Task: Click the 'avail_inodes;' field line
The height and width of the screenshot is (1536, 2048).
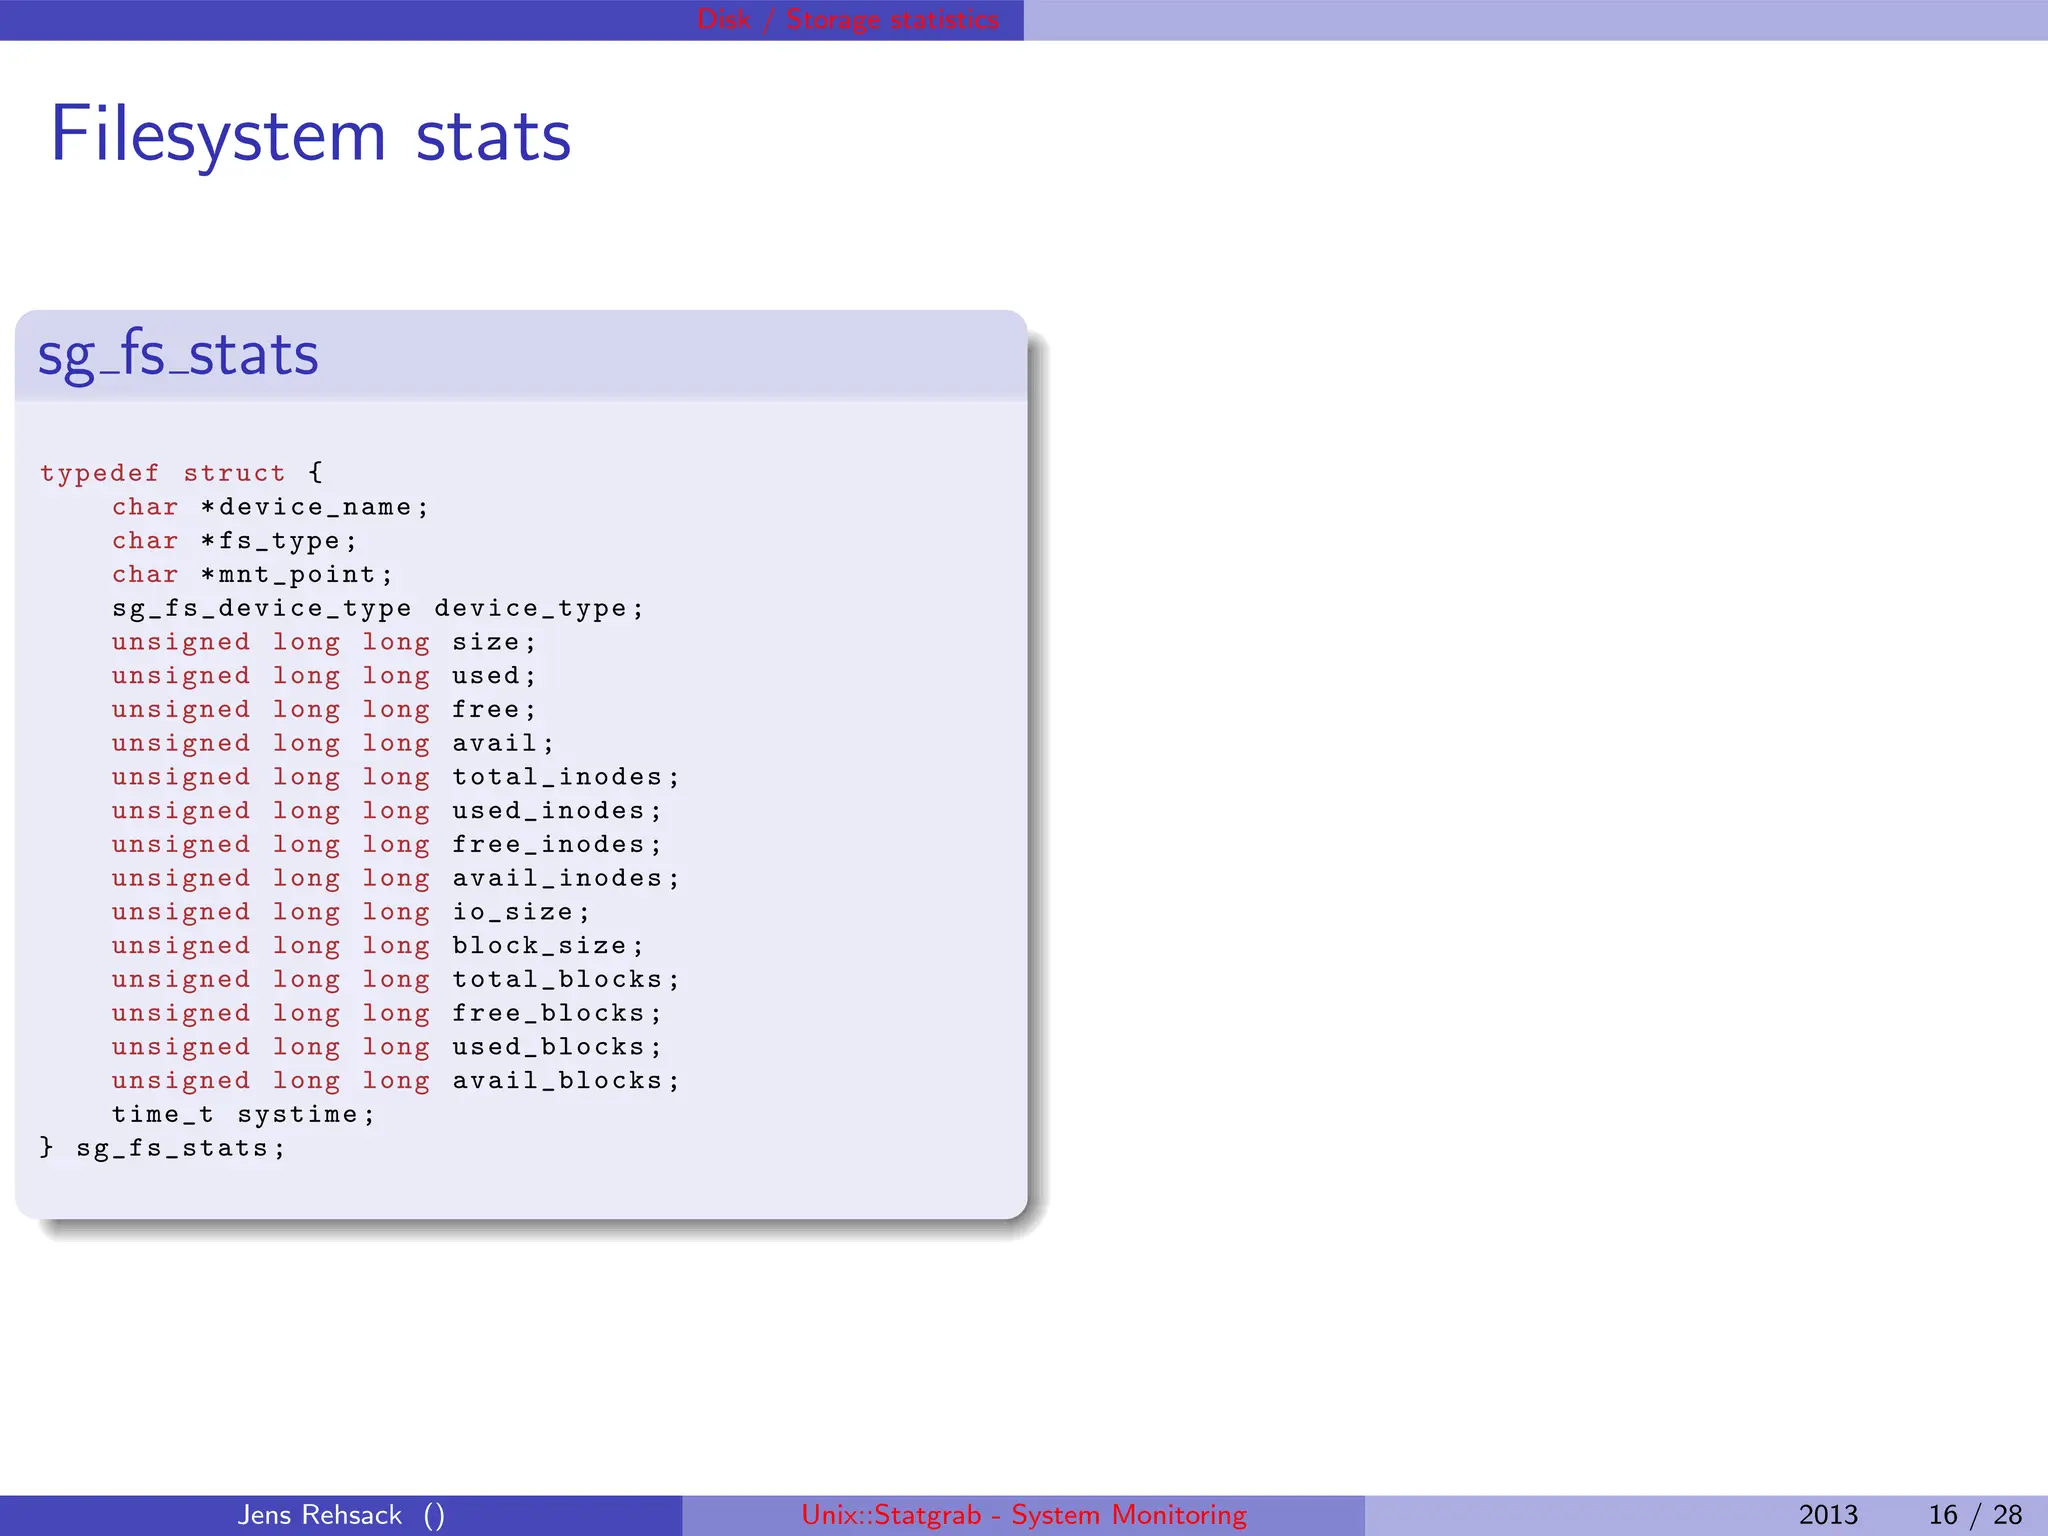Action: [396, 878]
